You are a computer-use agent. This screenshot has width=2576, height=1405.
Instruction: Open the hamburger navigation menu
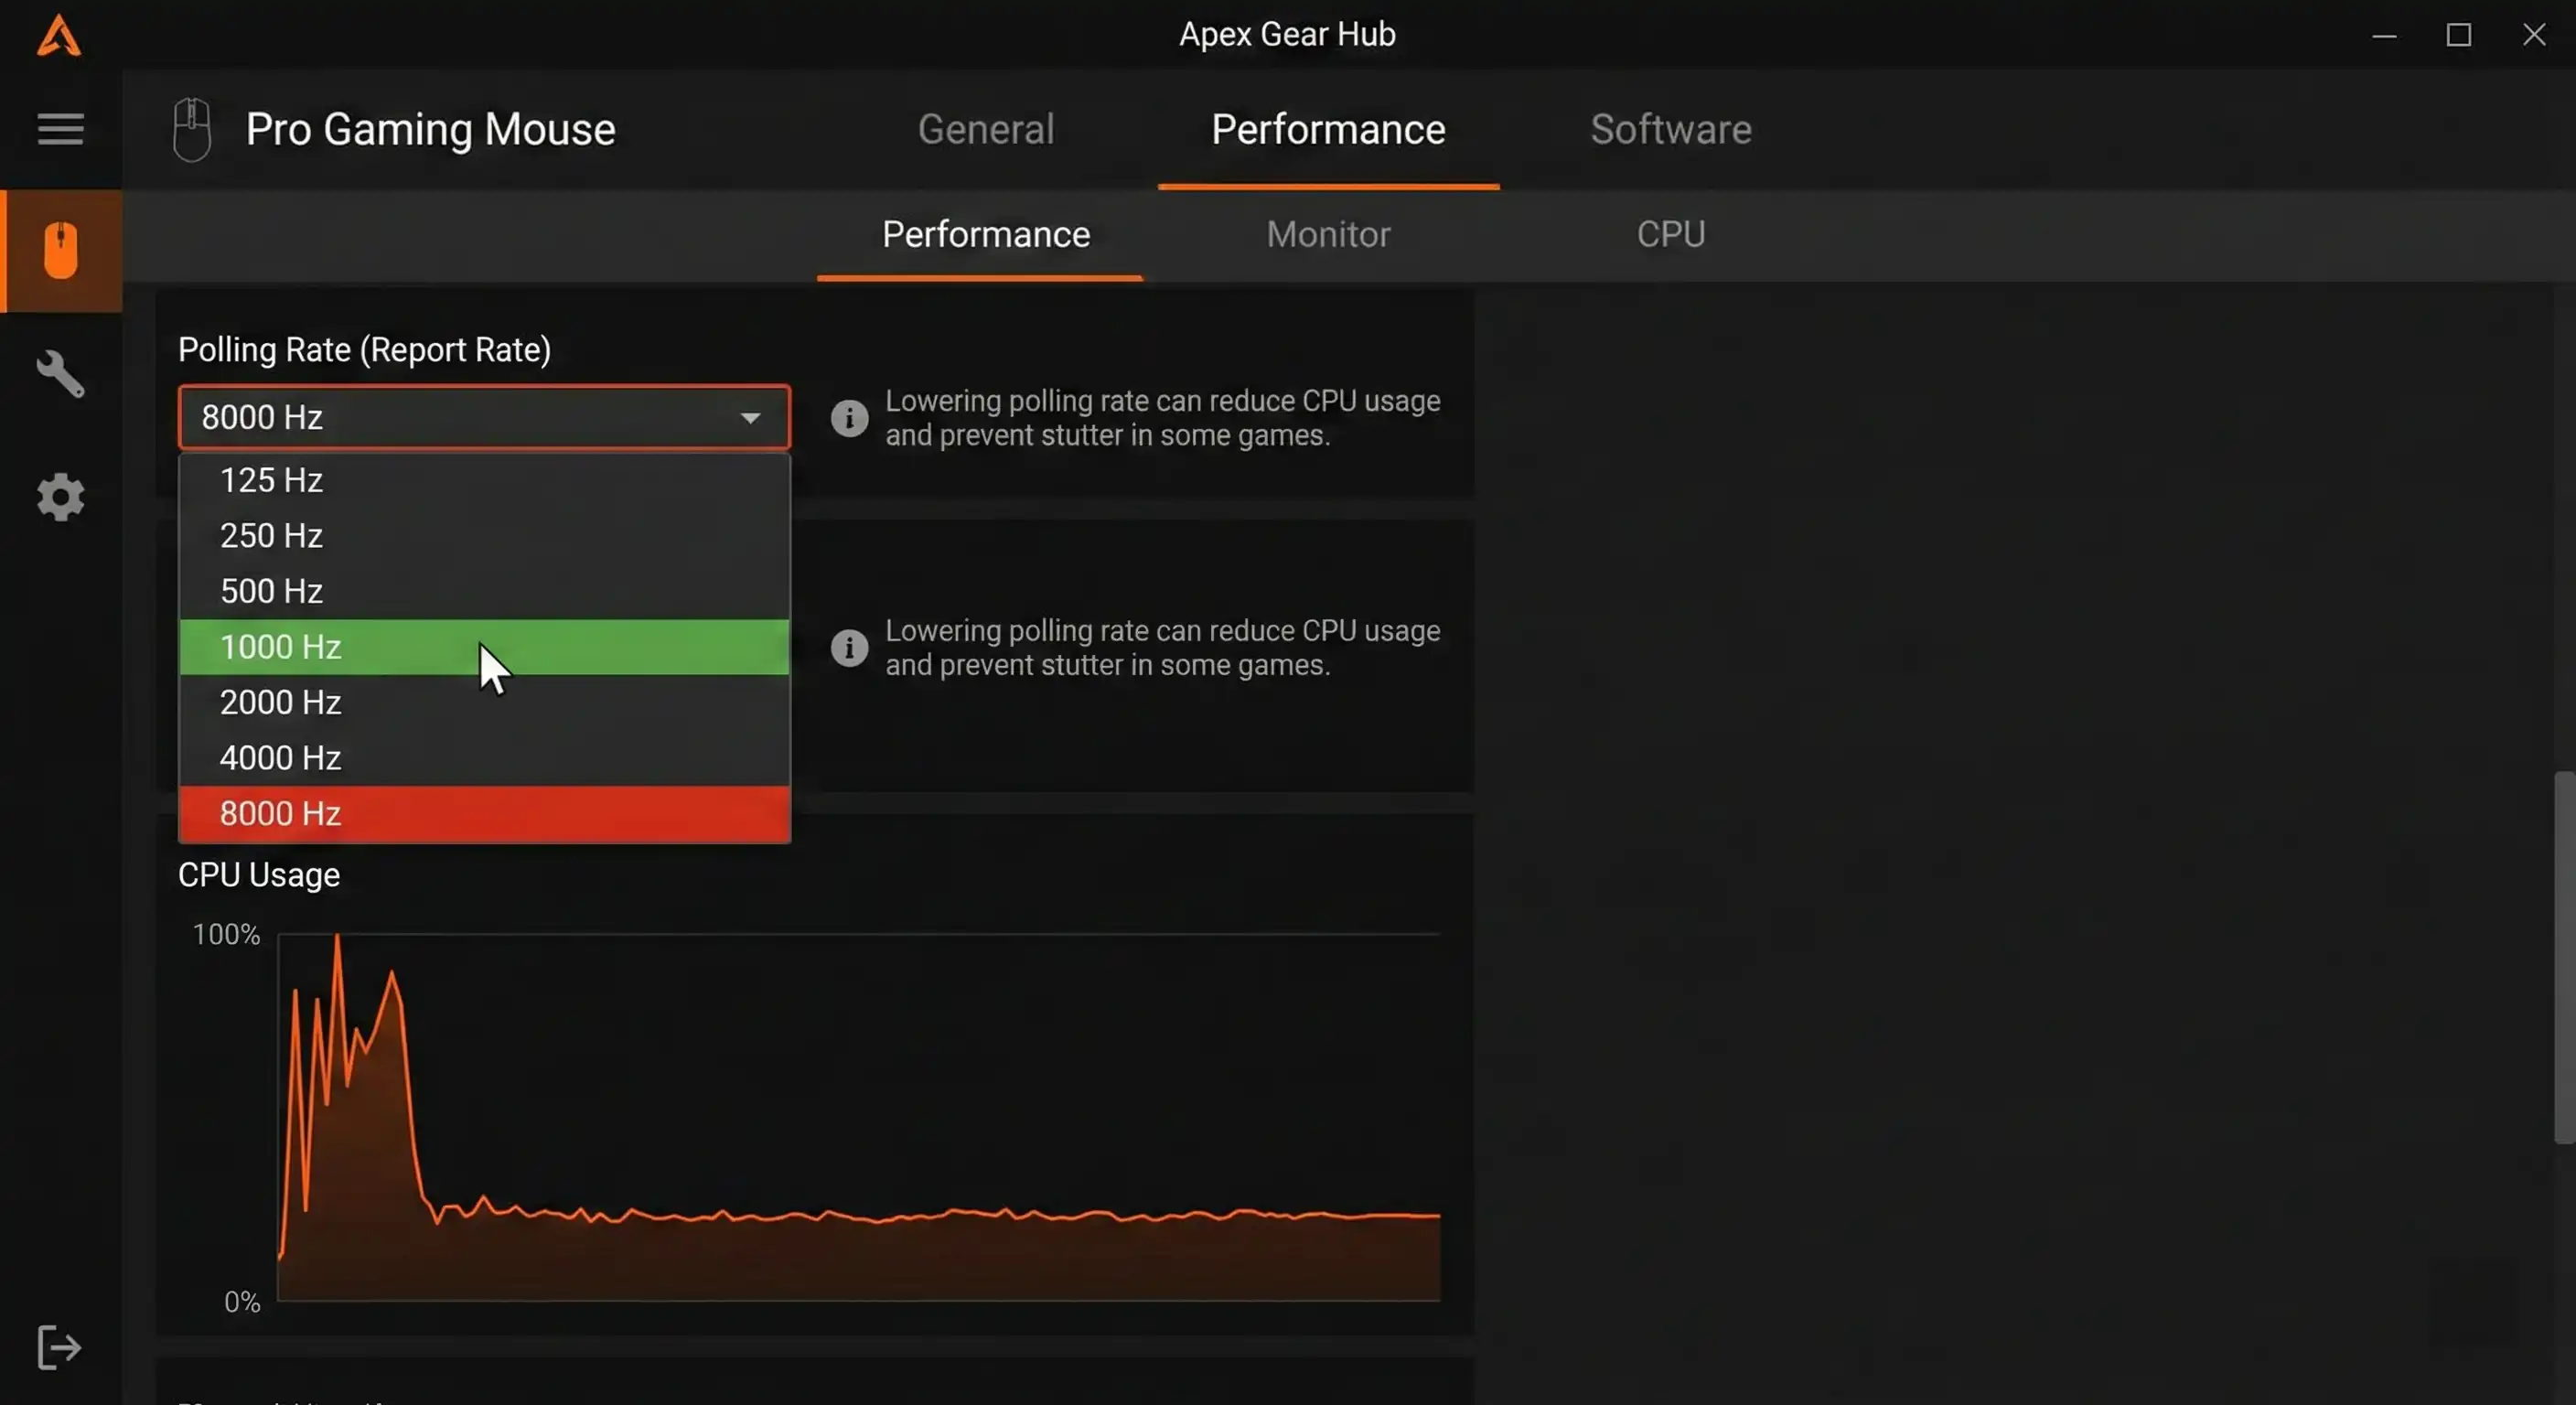59,129
